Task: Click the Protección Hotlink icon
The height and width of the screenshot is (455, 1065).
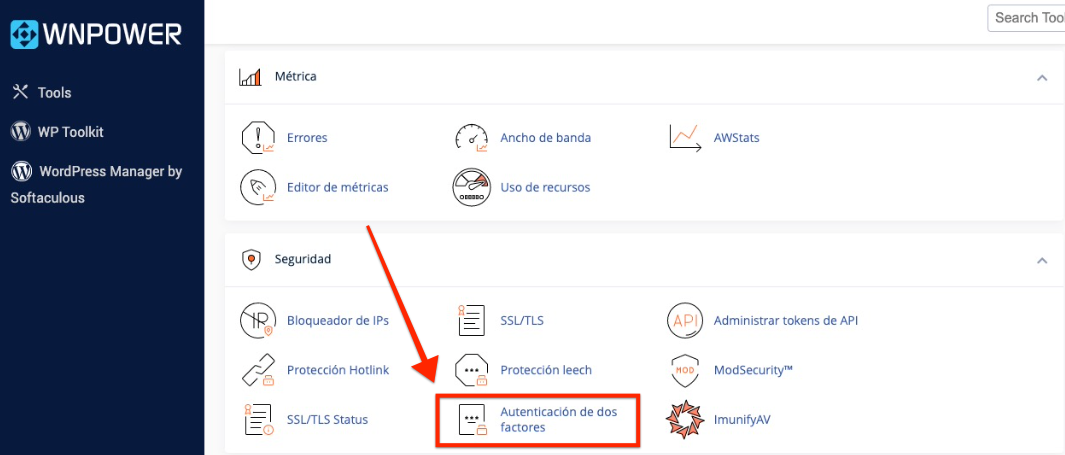Action: [x=258, y=370]
